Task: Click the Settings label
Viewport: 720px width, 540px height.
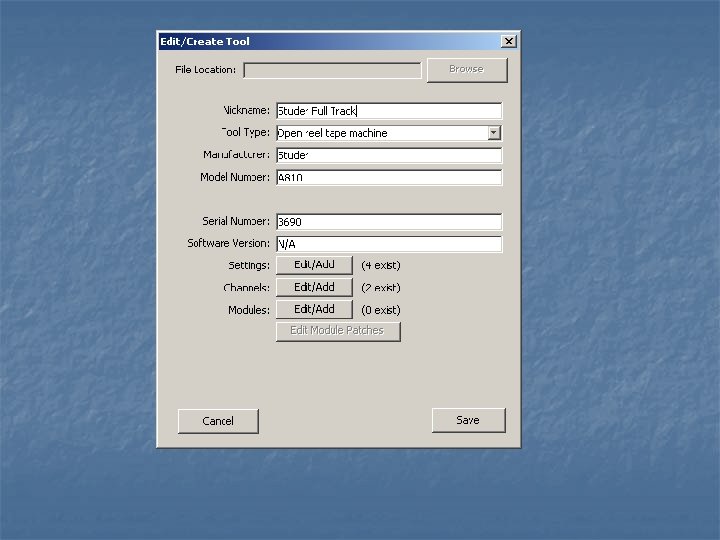Action: (249, 265)
